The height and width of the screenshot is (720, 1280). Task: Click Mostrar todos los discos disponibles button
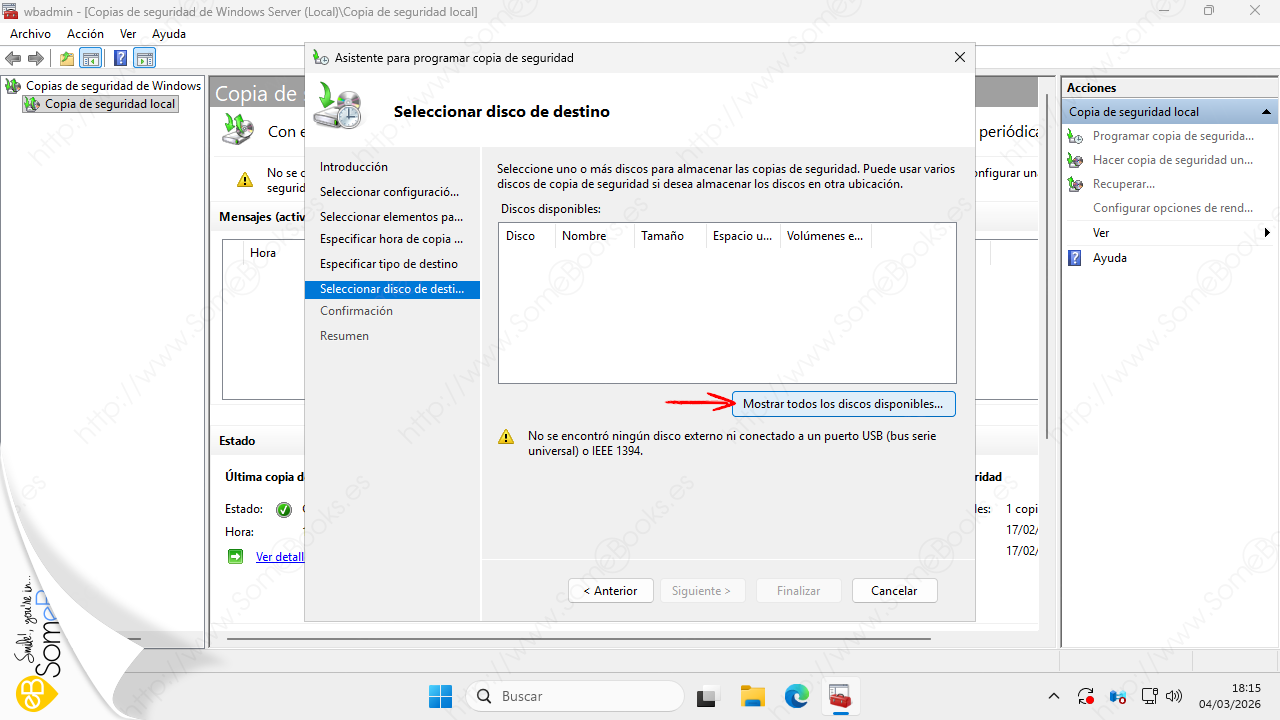[x=843, y=404]
